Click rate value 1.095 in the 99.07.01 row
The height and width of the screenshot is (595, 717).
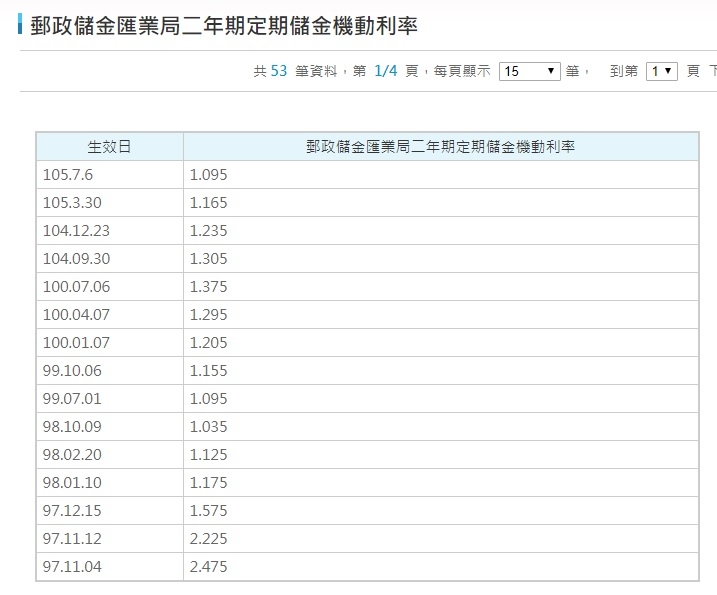209,398
